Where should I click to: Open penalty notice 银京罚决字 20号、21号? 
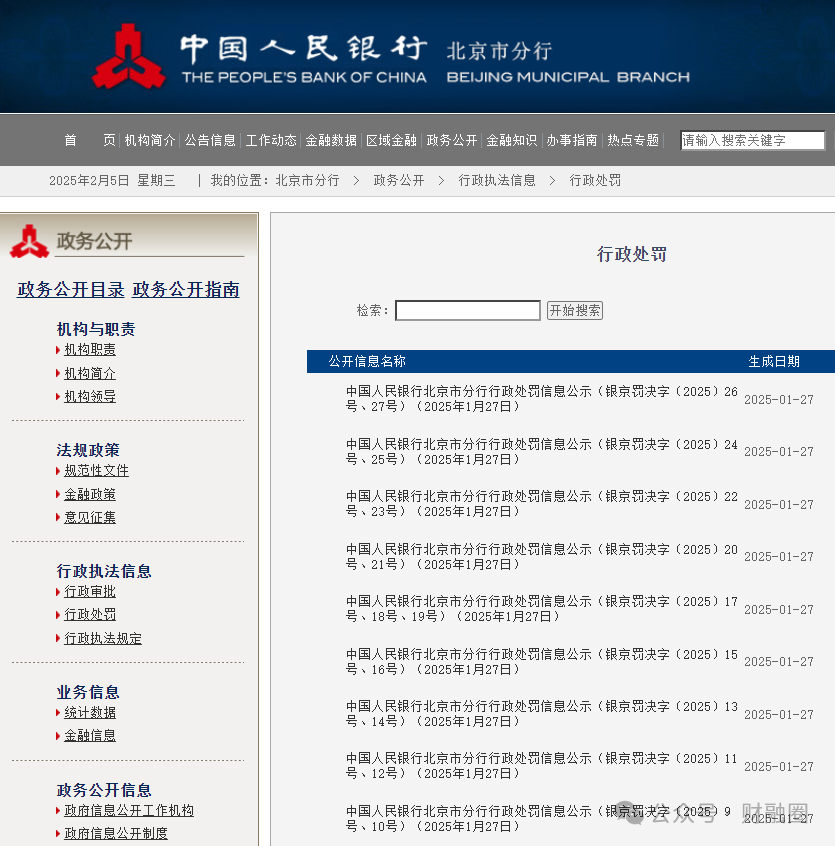click(542, 557)
